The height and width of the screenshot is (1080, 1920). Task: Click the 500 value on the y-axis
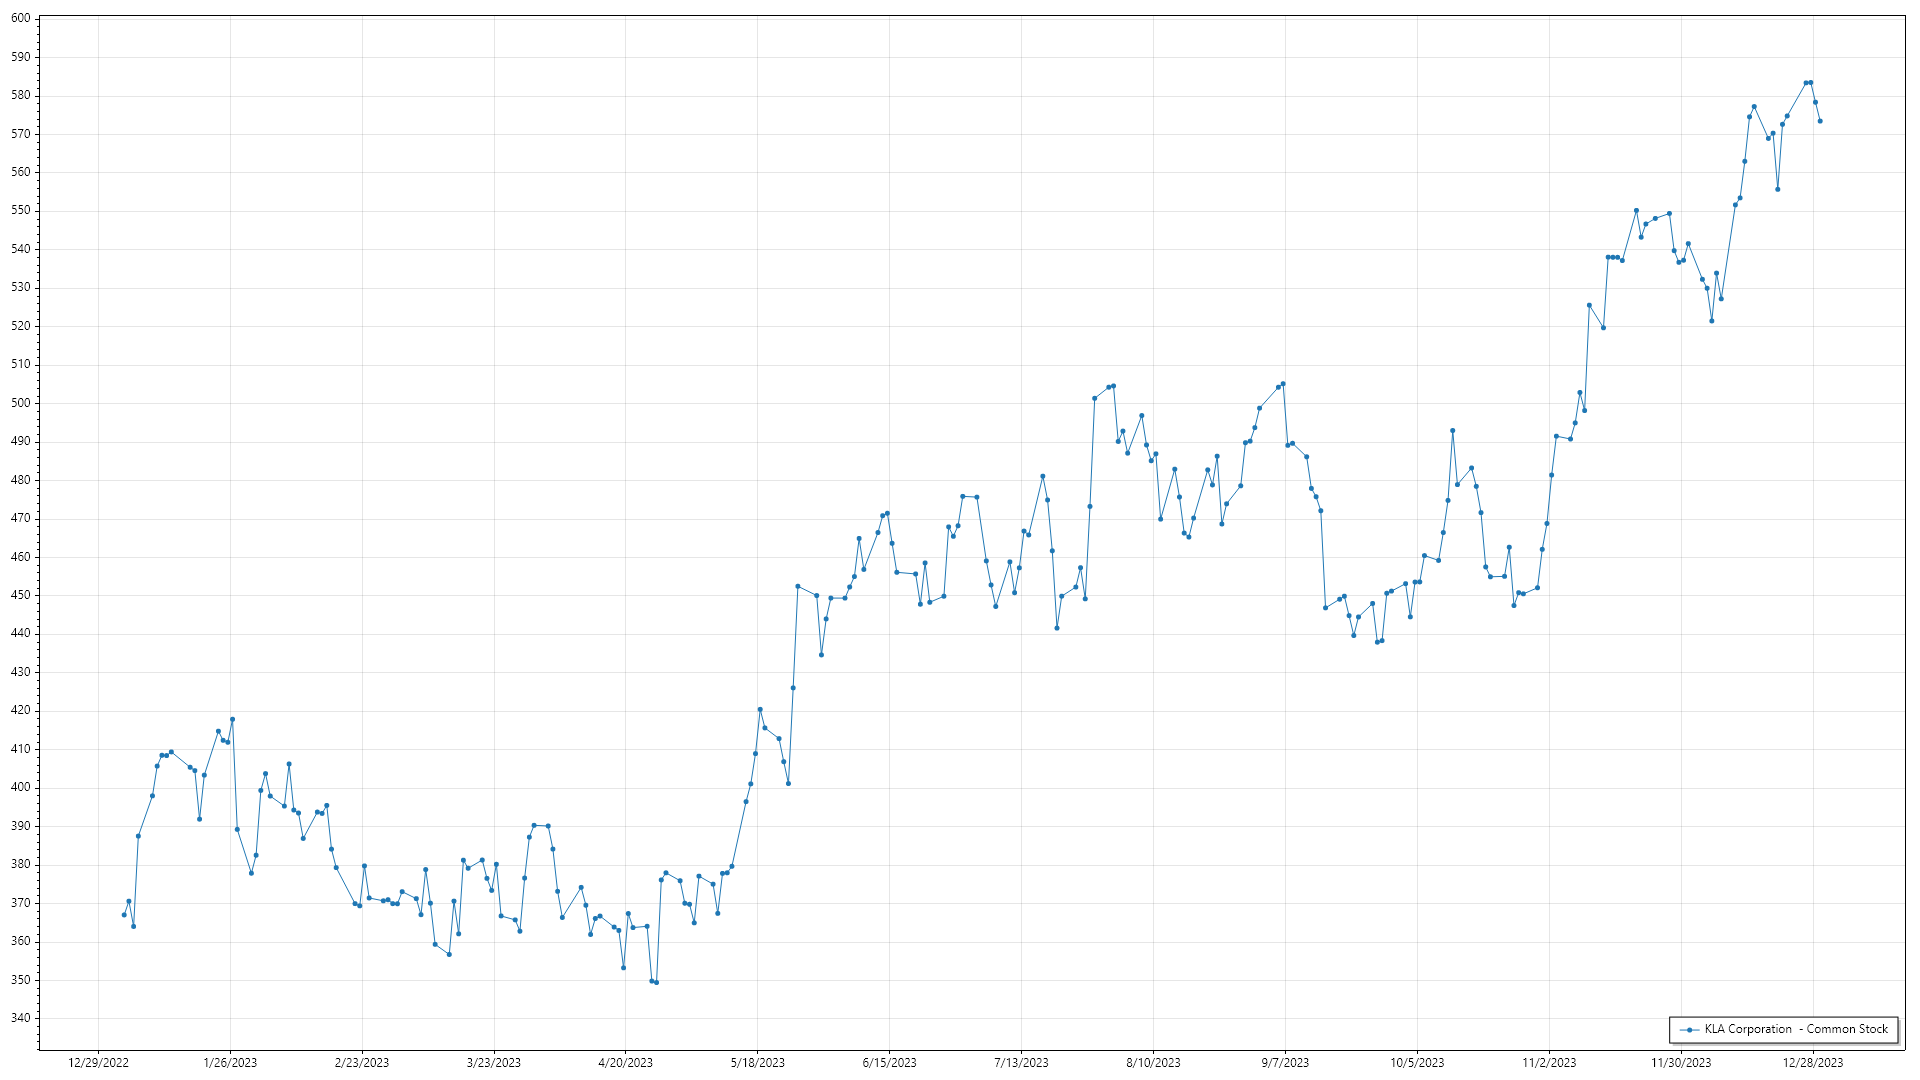21,403
